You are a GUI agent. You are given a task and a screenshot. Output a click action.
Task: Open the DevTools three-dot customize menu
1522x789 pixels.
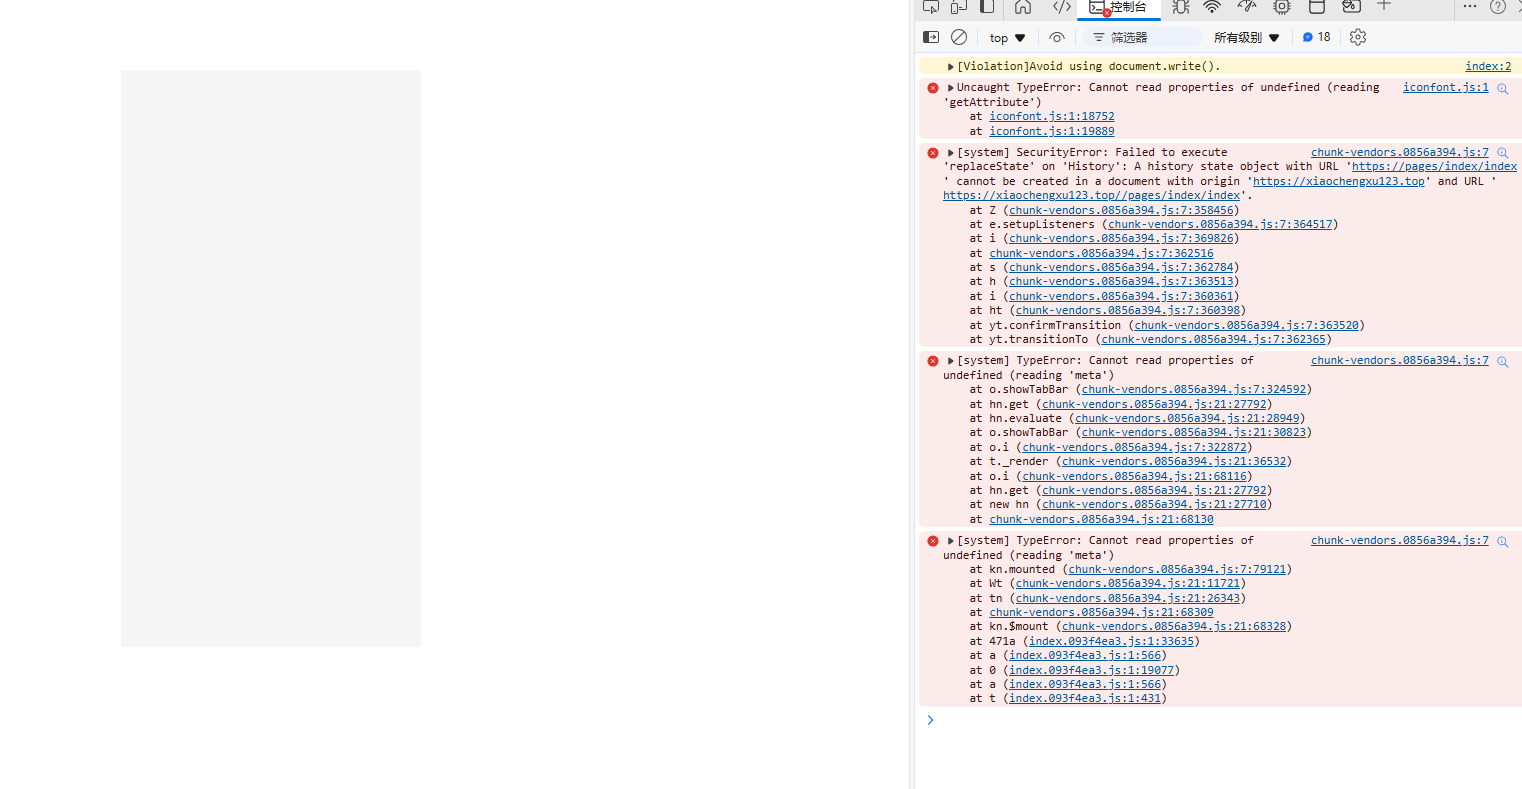click(x=1469, y=7)
